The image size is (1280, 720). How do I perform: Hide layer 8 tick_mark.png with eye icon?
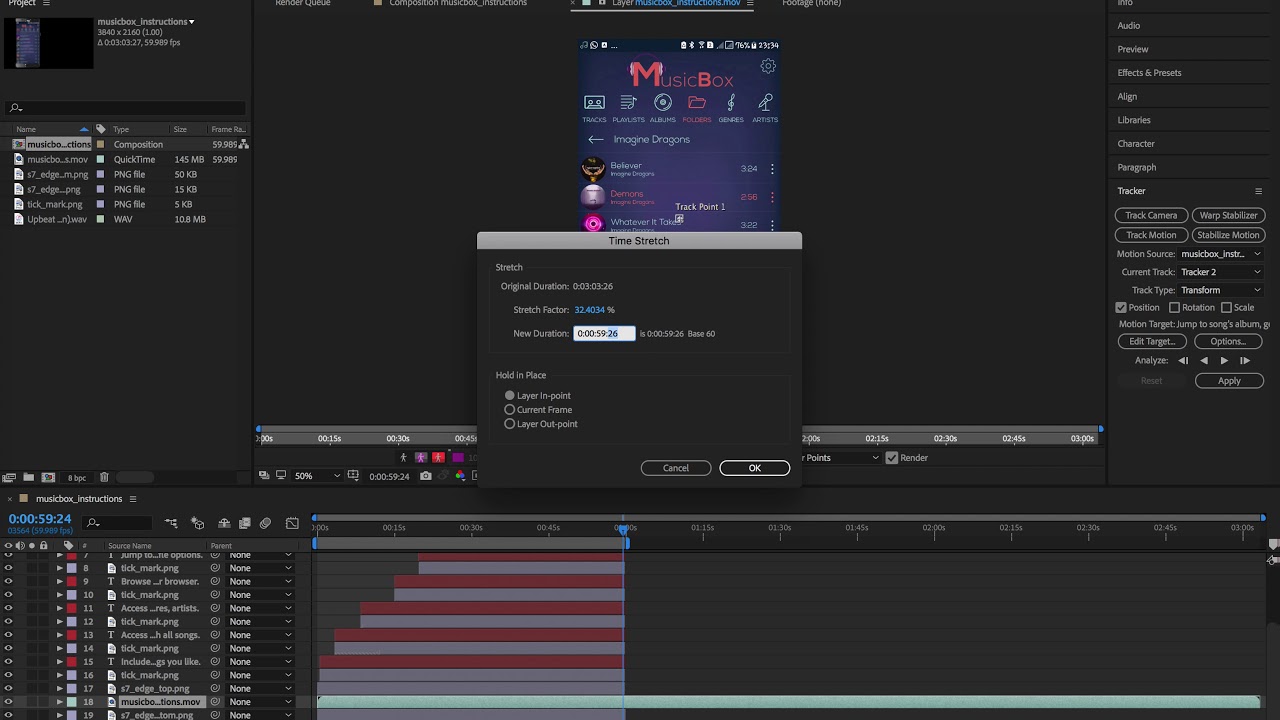8,568
